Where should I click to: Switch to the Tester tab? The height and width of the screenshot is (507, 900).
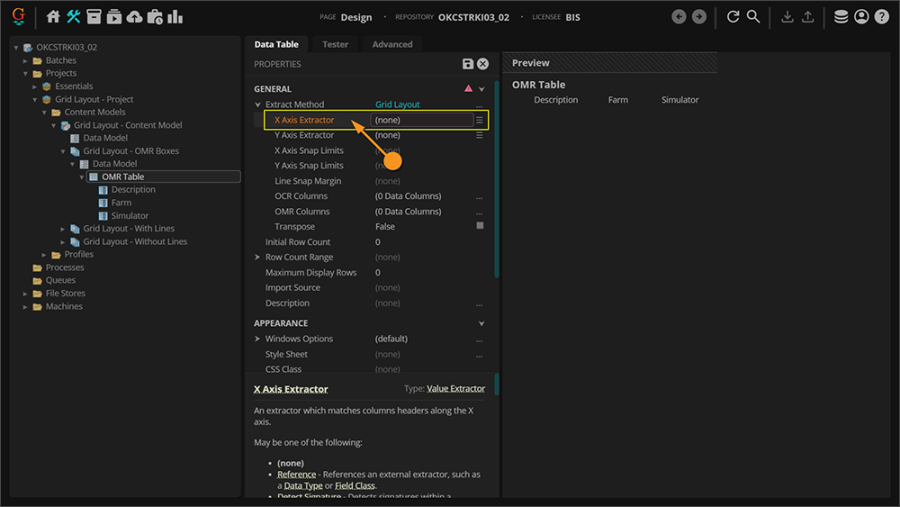tap(335, 44)
